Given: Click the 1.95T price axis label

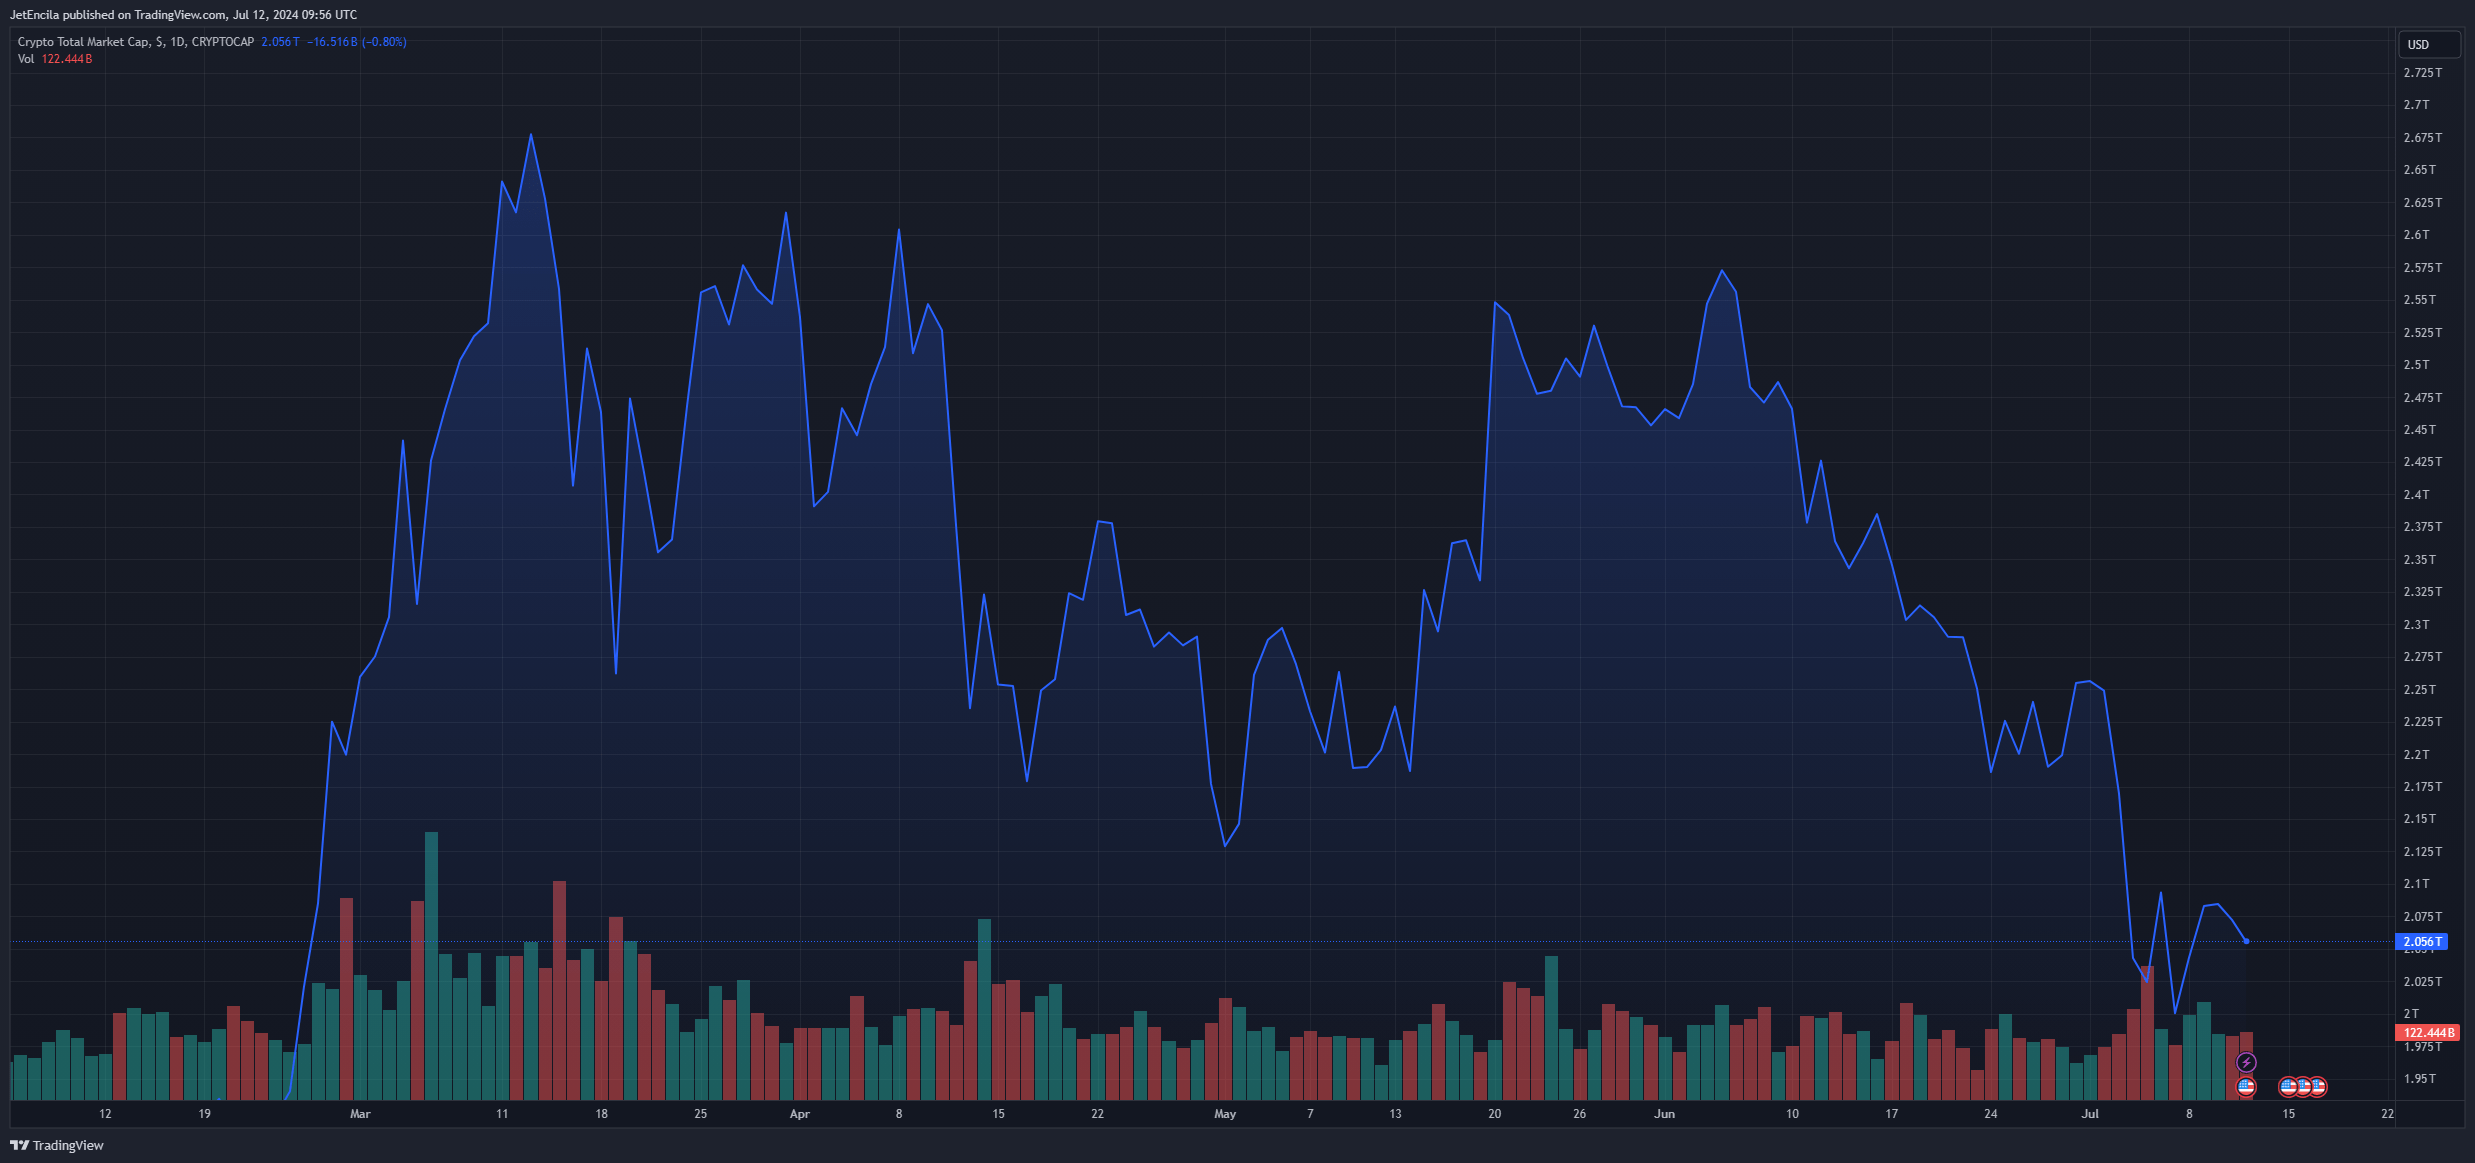Looking at the screenshot, I should [2420, 1079].
